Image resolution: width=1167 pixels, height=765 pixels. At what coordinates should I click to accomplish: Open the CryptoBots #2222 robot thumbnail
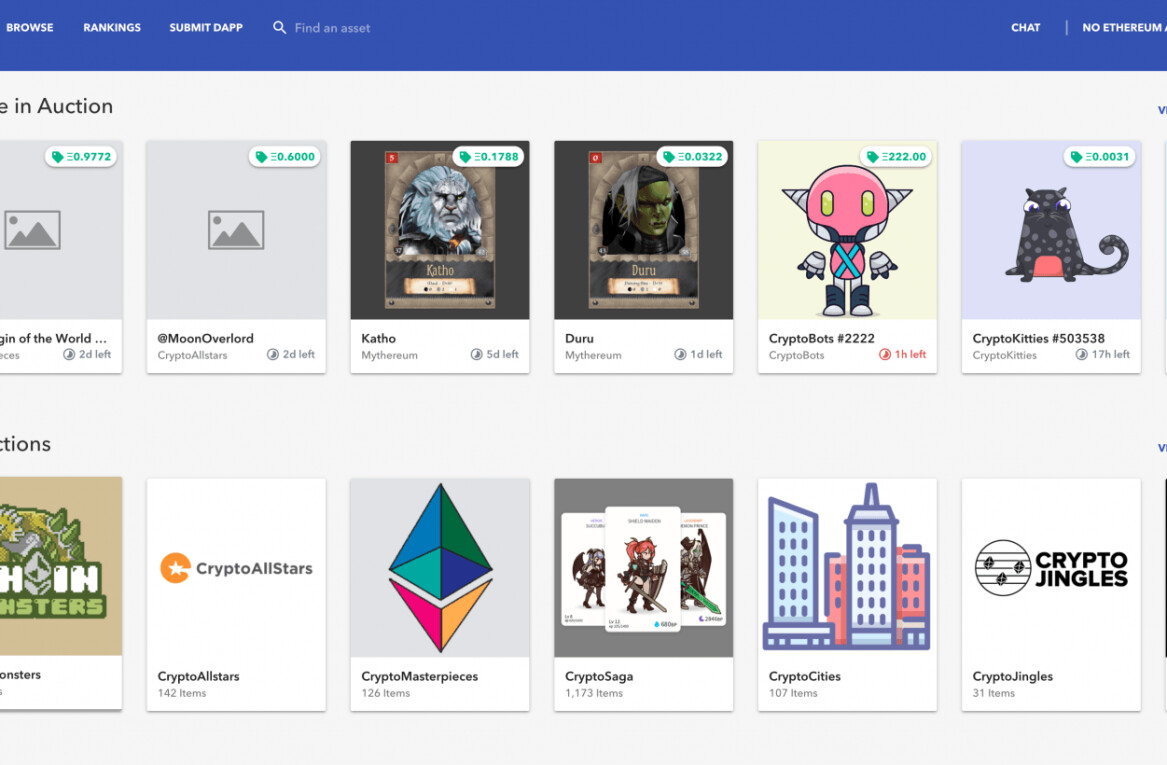tap(847, 240)
